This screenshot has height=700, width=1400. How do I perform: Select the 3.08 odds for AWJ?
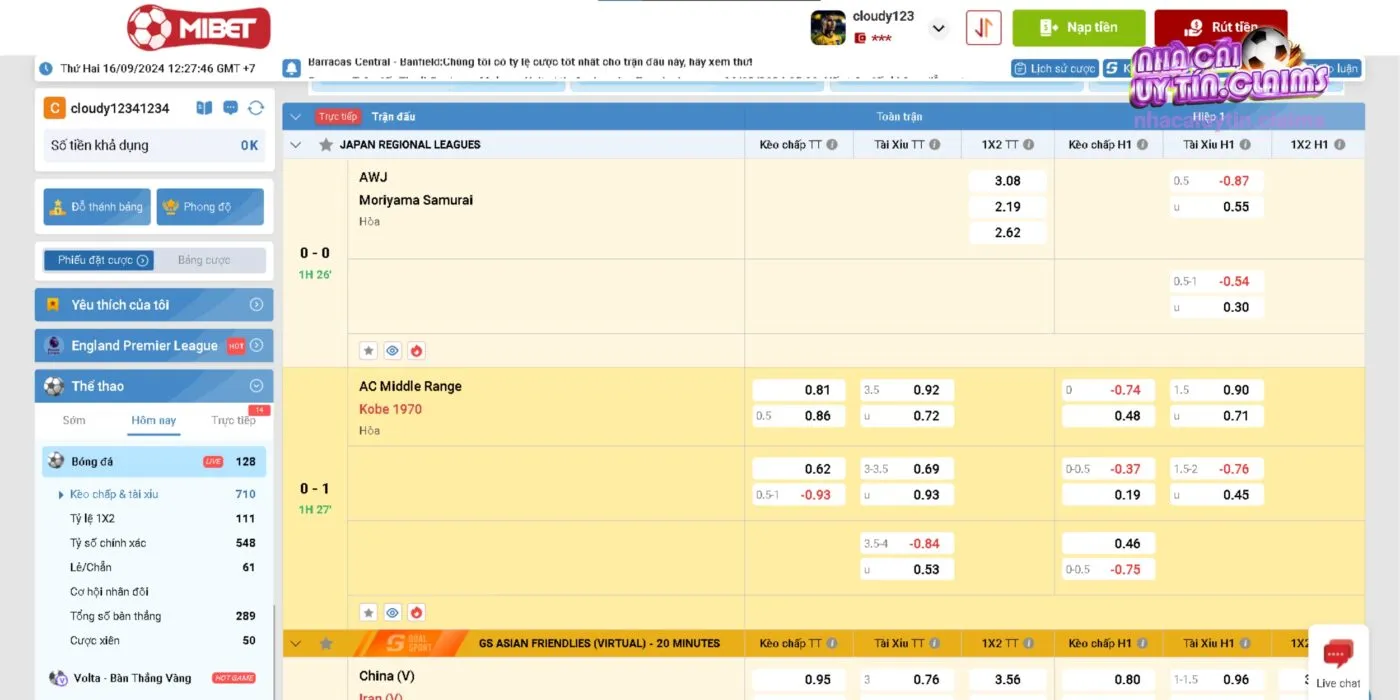pyautogui.click(x=1007, y=181)
